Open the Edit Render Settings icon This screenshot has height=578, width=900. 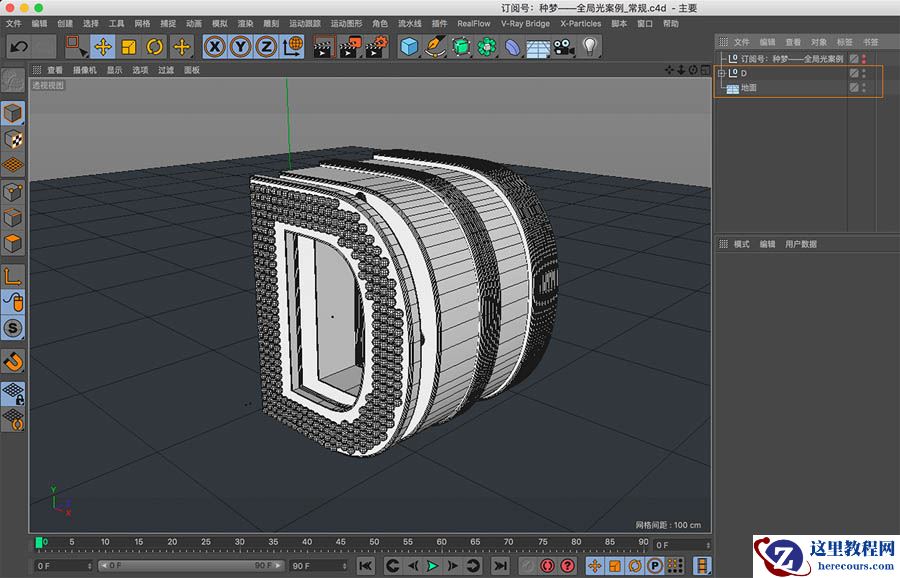click(375, 45)
